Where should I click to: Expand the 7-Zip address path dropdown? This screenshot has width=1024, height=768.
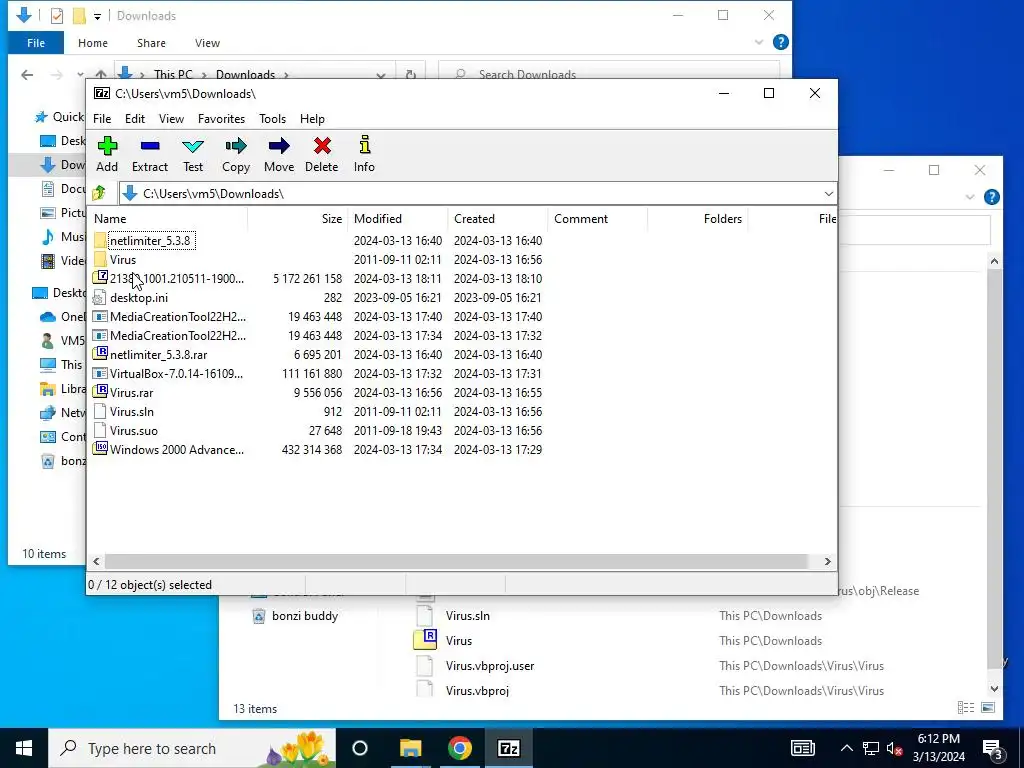pyautogui.click(x=828, y=193)
